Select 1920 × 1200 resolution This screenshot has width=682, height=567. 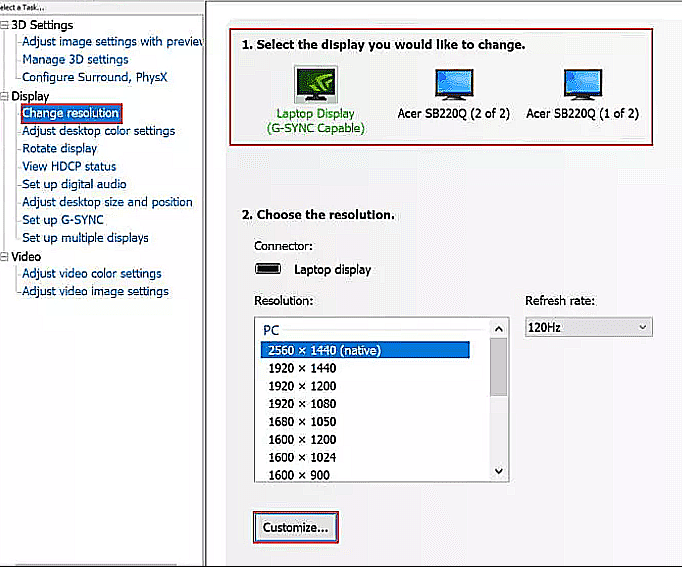pyautogui.click(x=302, y=386)
